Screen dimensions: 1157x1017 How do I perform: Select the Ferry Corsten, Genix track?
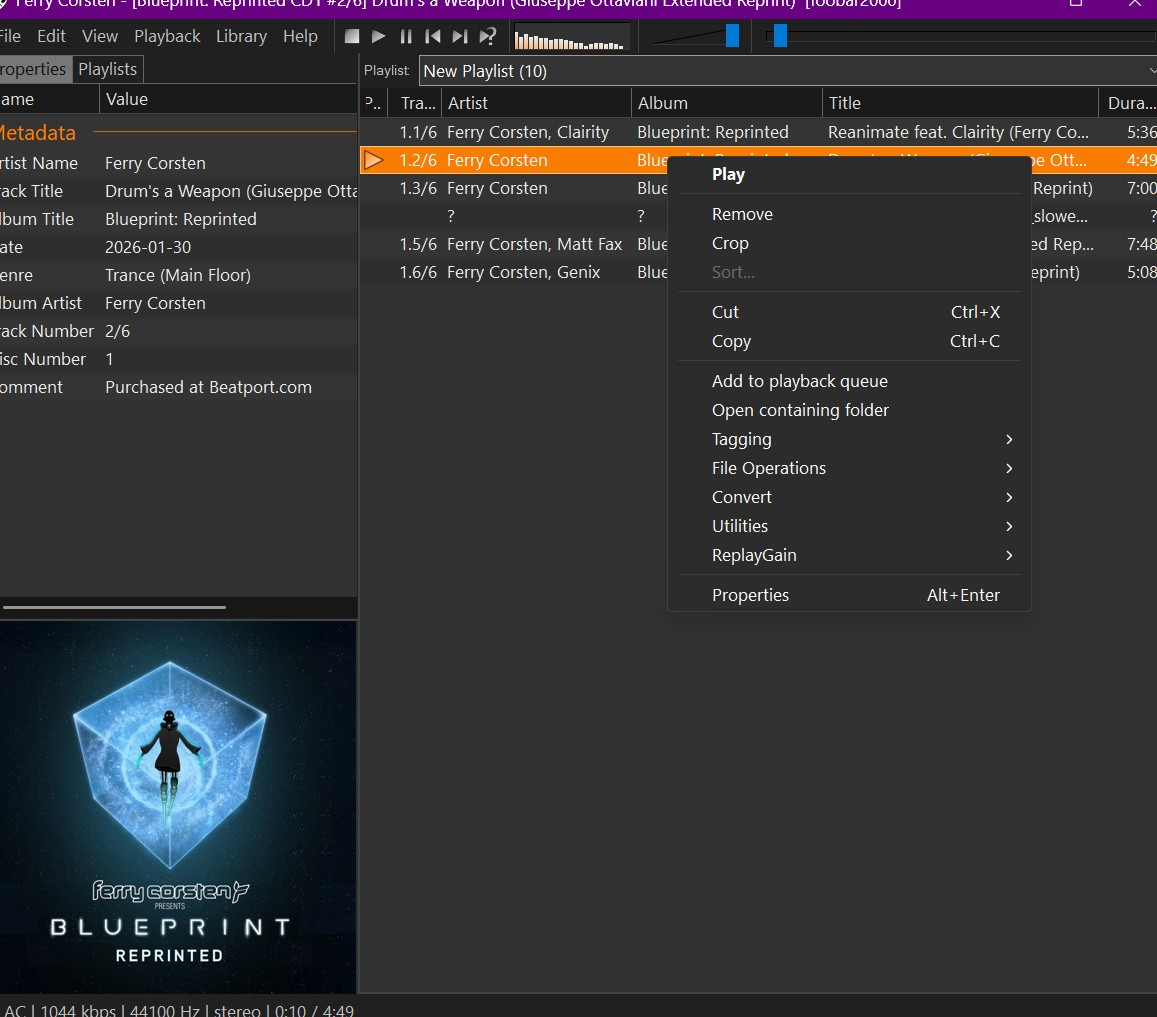pyautogui.click(x=514, y=272)
